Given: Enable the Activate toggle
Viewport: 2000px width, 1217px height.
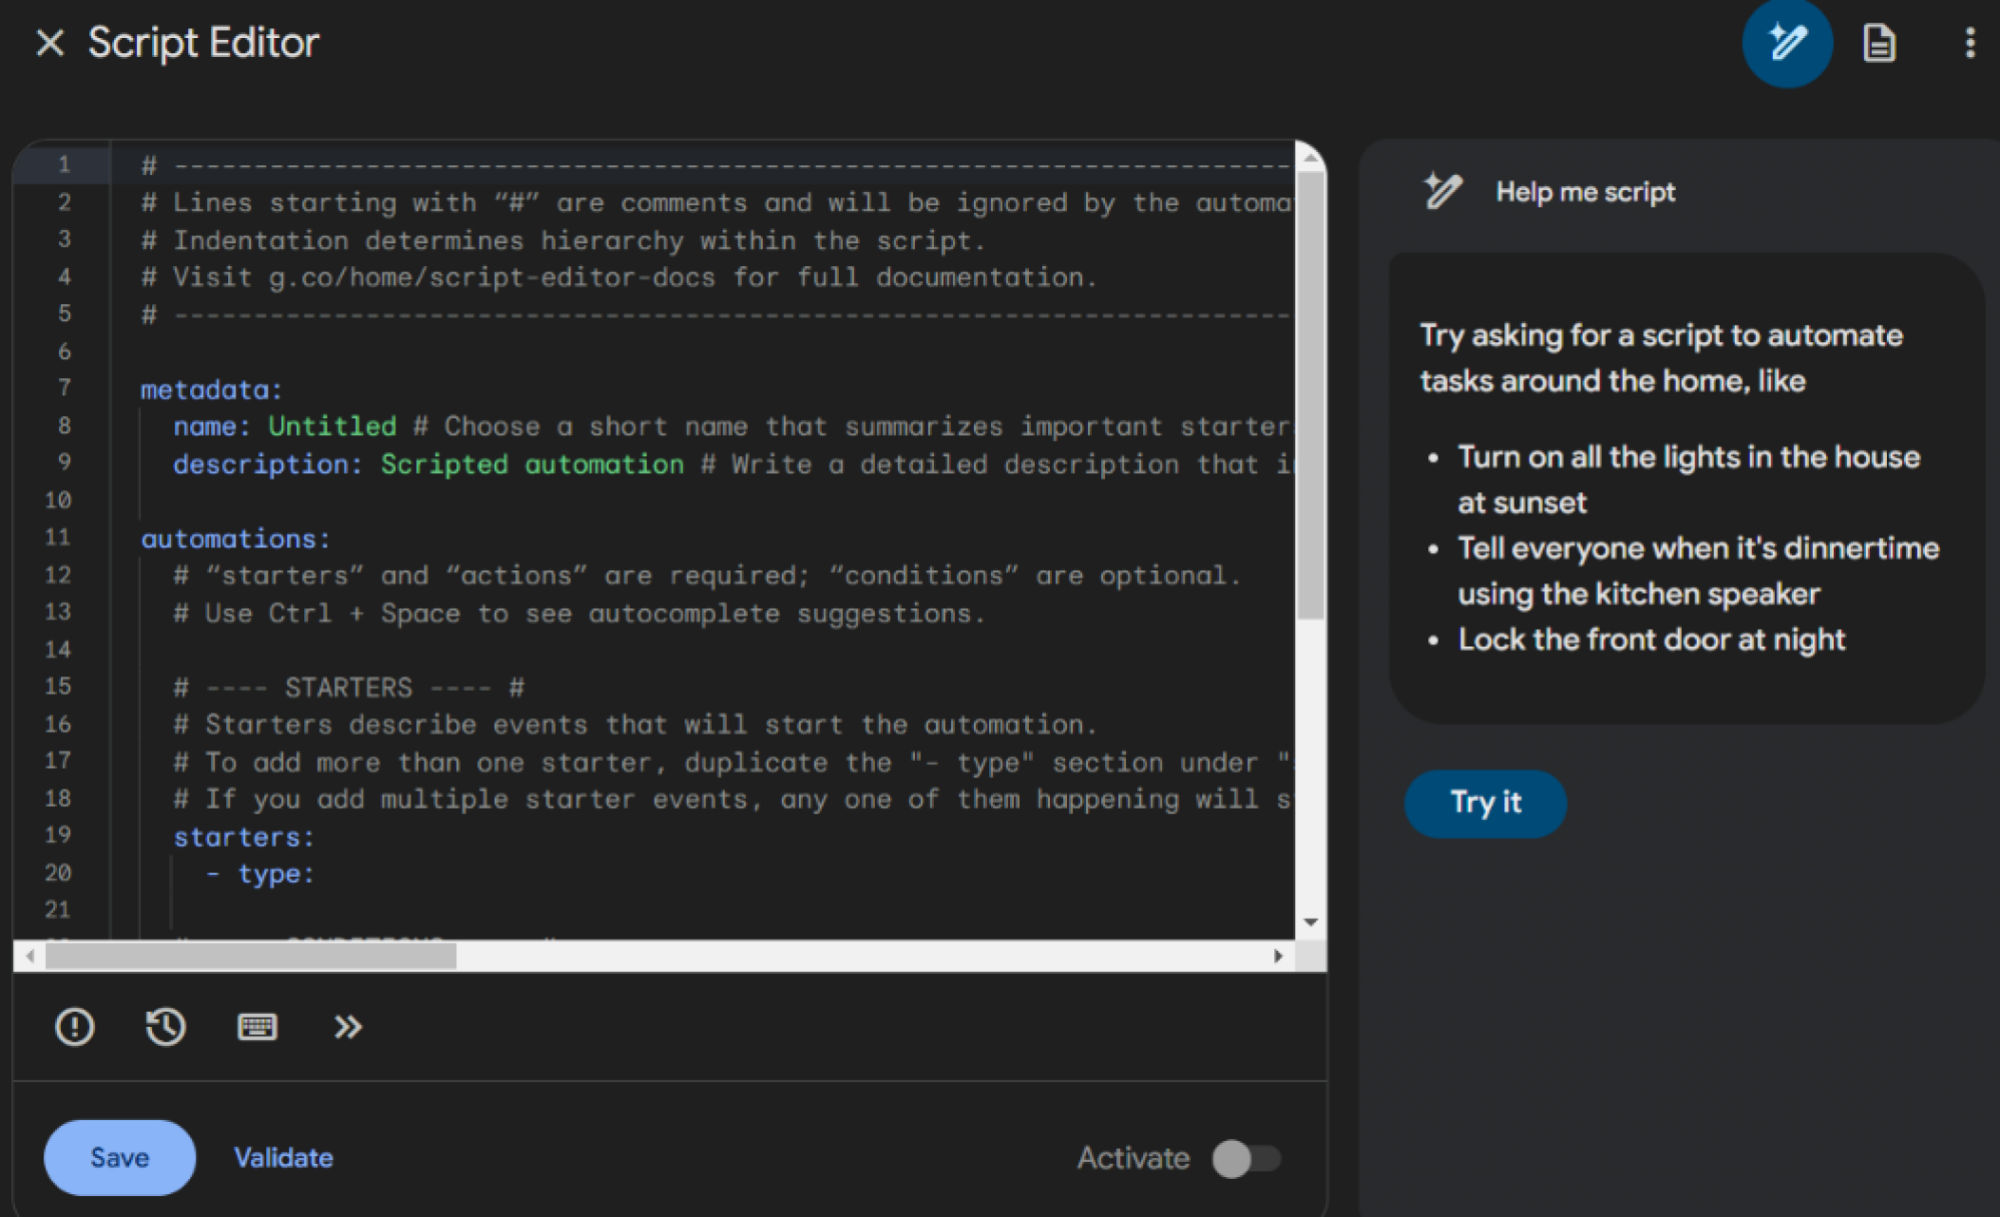Looking at the screenshot, I should [1246, 1158].
